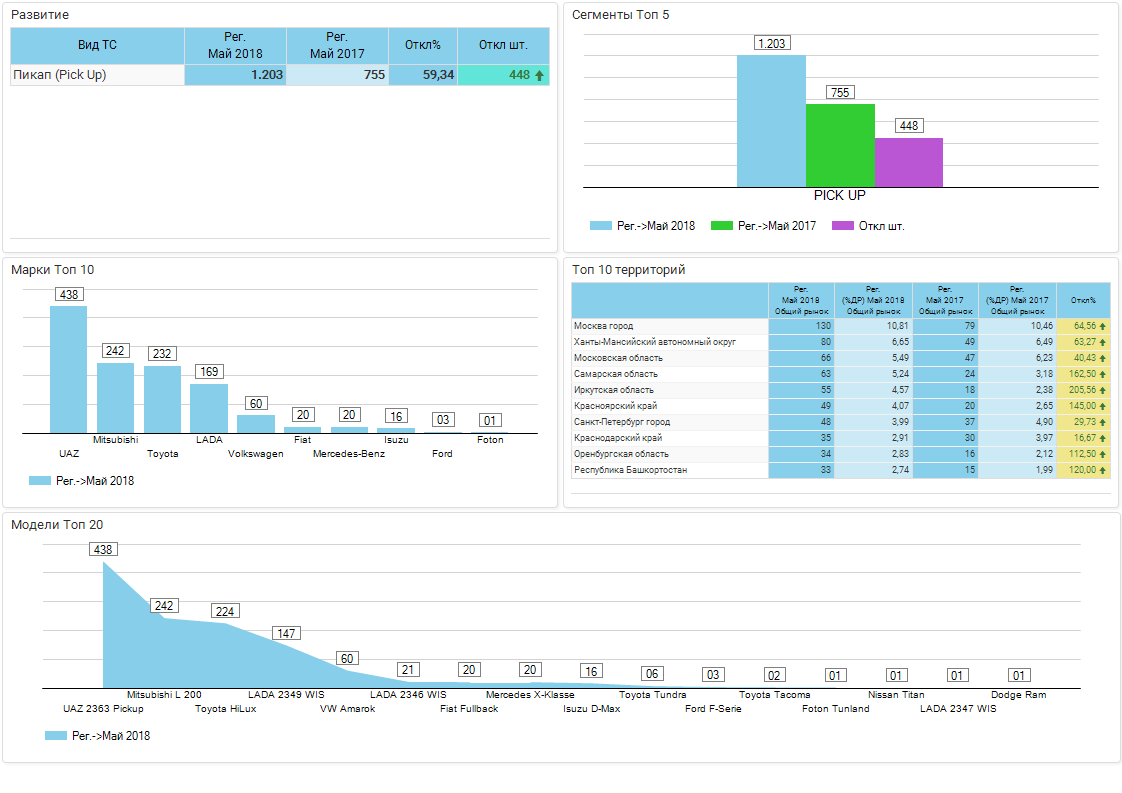This screenshot has height=793, width=1122.
Task: Click the Откл% header in the Развитие table
Action: click(x=422, y=45)
